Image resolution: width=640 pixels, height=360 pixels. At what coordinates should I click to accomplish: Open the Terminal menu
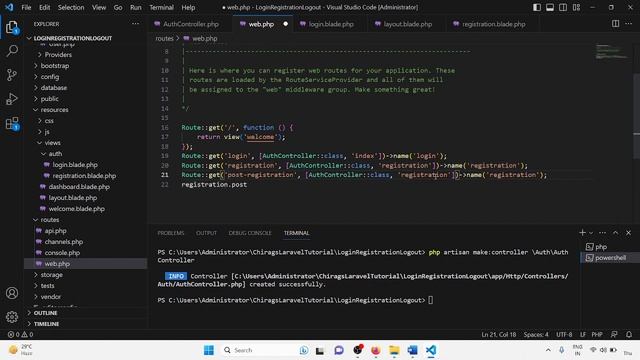click(x=161, y=7)
